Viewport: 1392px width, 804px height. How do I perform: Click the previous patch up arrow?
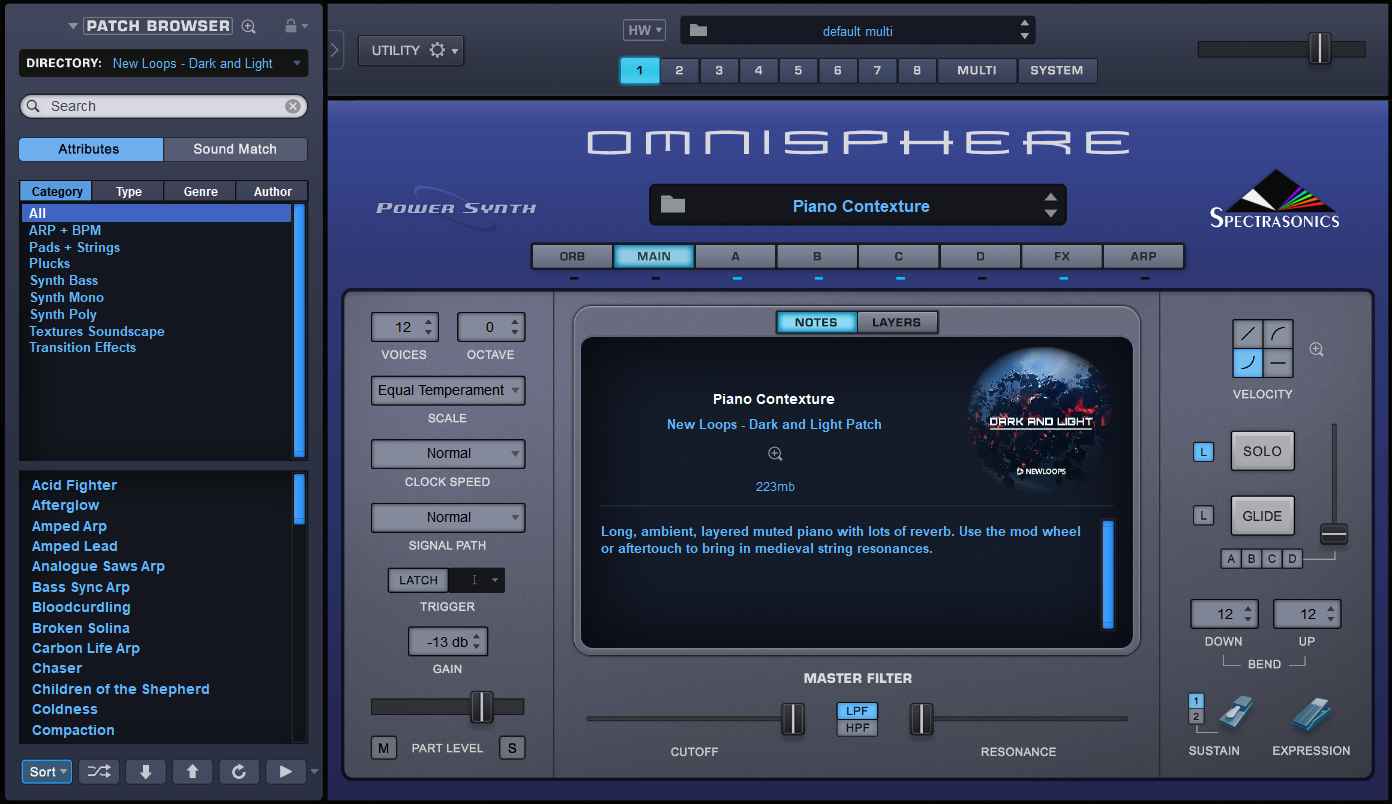click(x=192, y=771)
